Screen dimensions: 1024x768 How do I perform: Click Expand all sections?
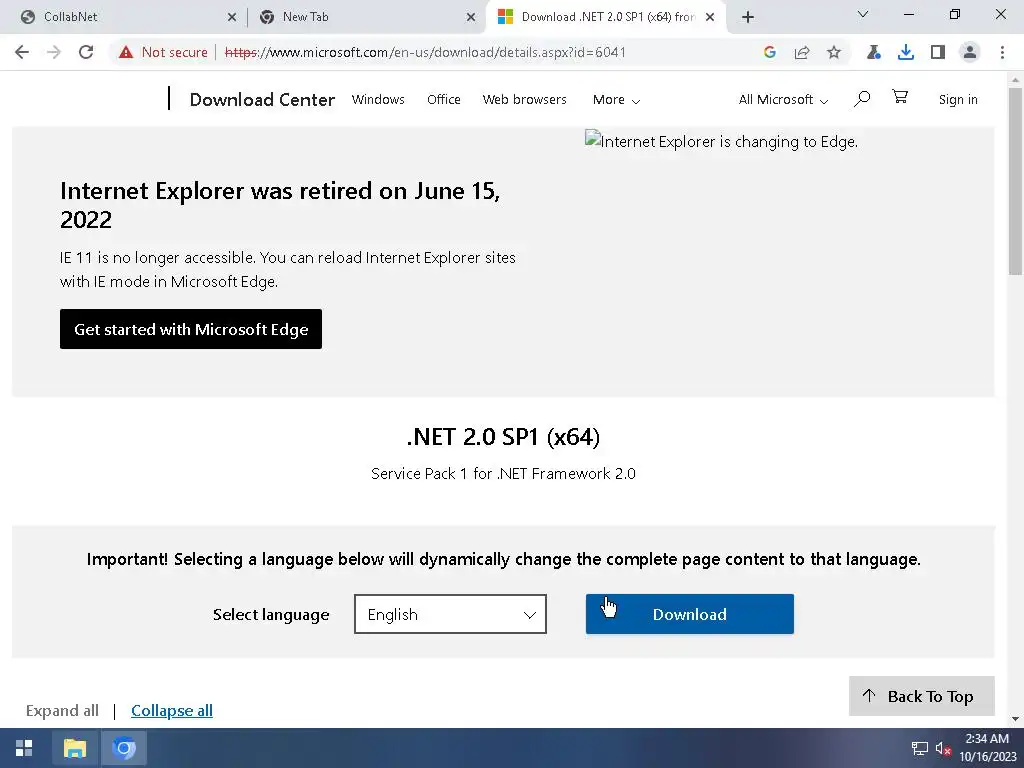pos(62,711)
